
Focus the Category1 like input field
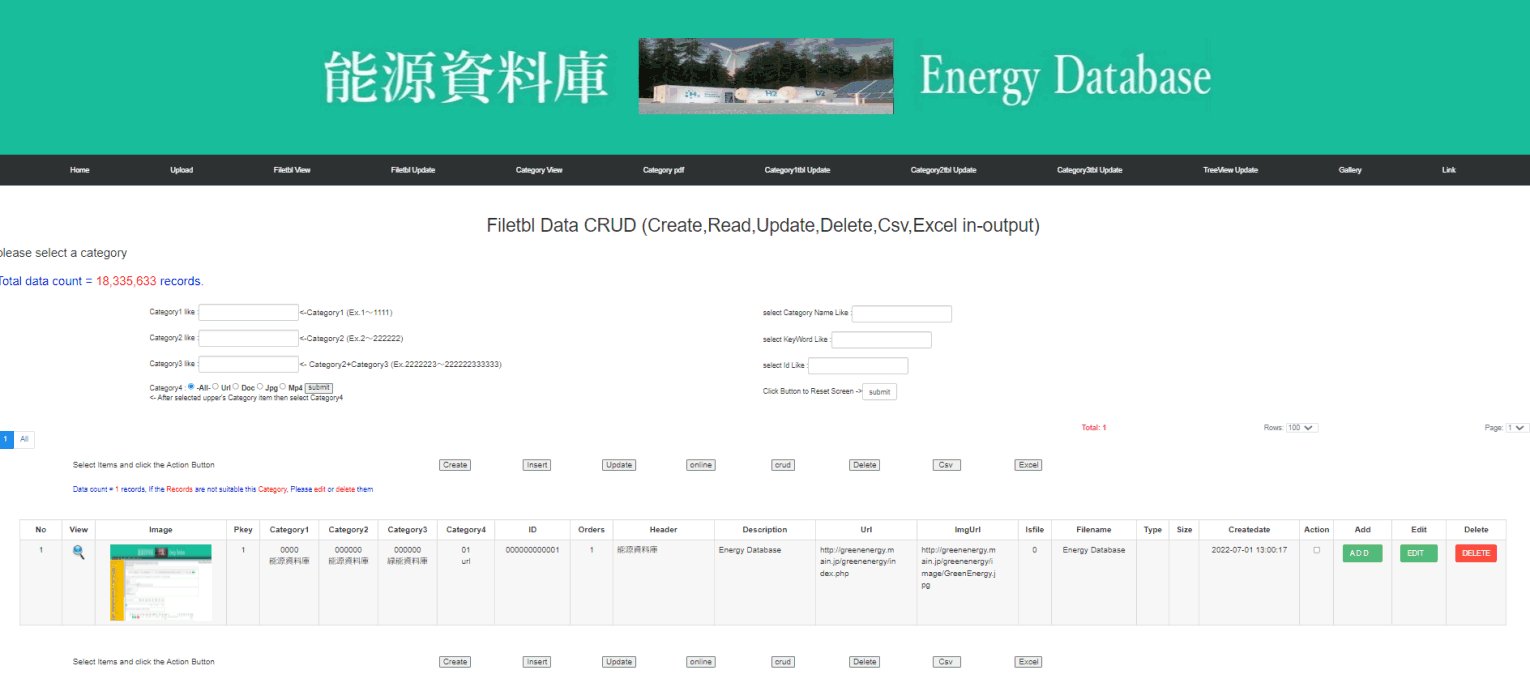249,312
